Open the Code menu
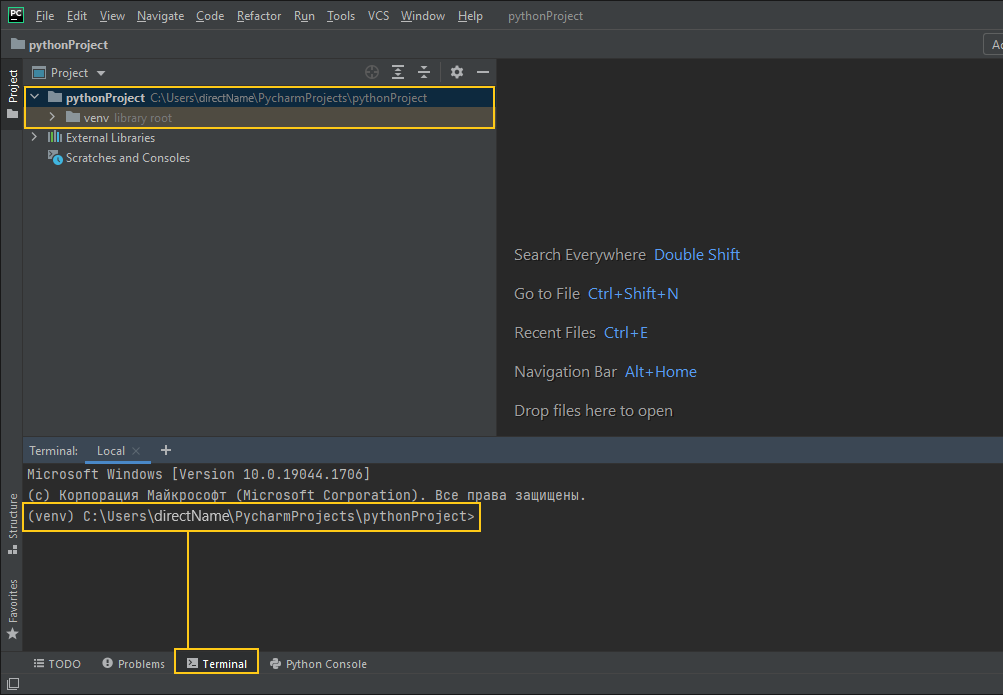Viewport: 1003px width, 695px height. pyautogui.click(x=210, y=16)
